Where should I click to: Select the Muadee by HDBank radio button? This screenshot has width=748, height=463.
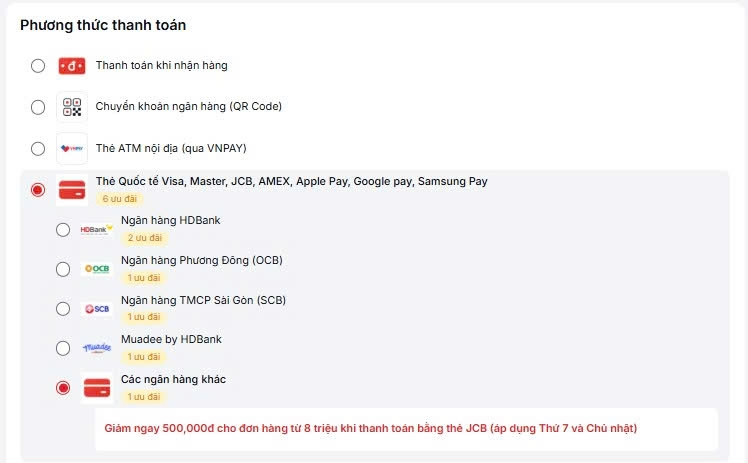tap(63, 348)
